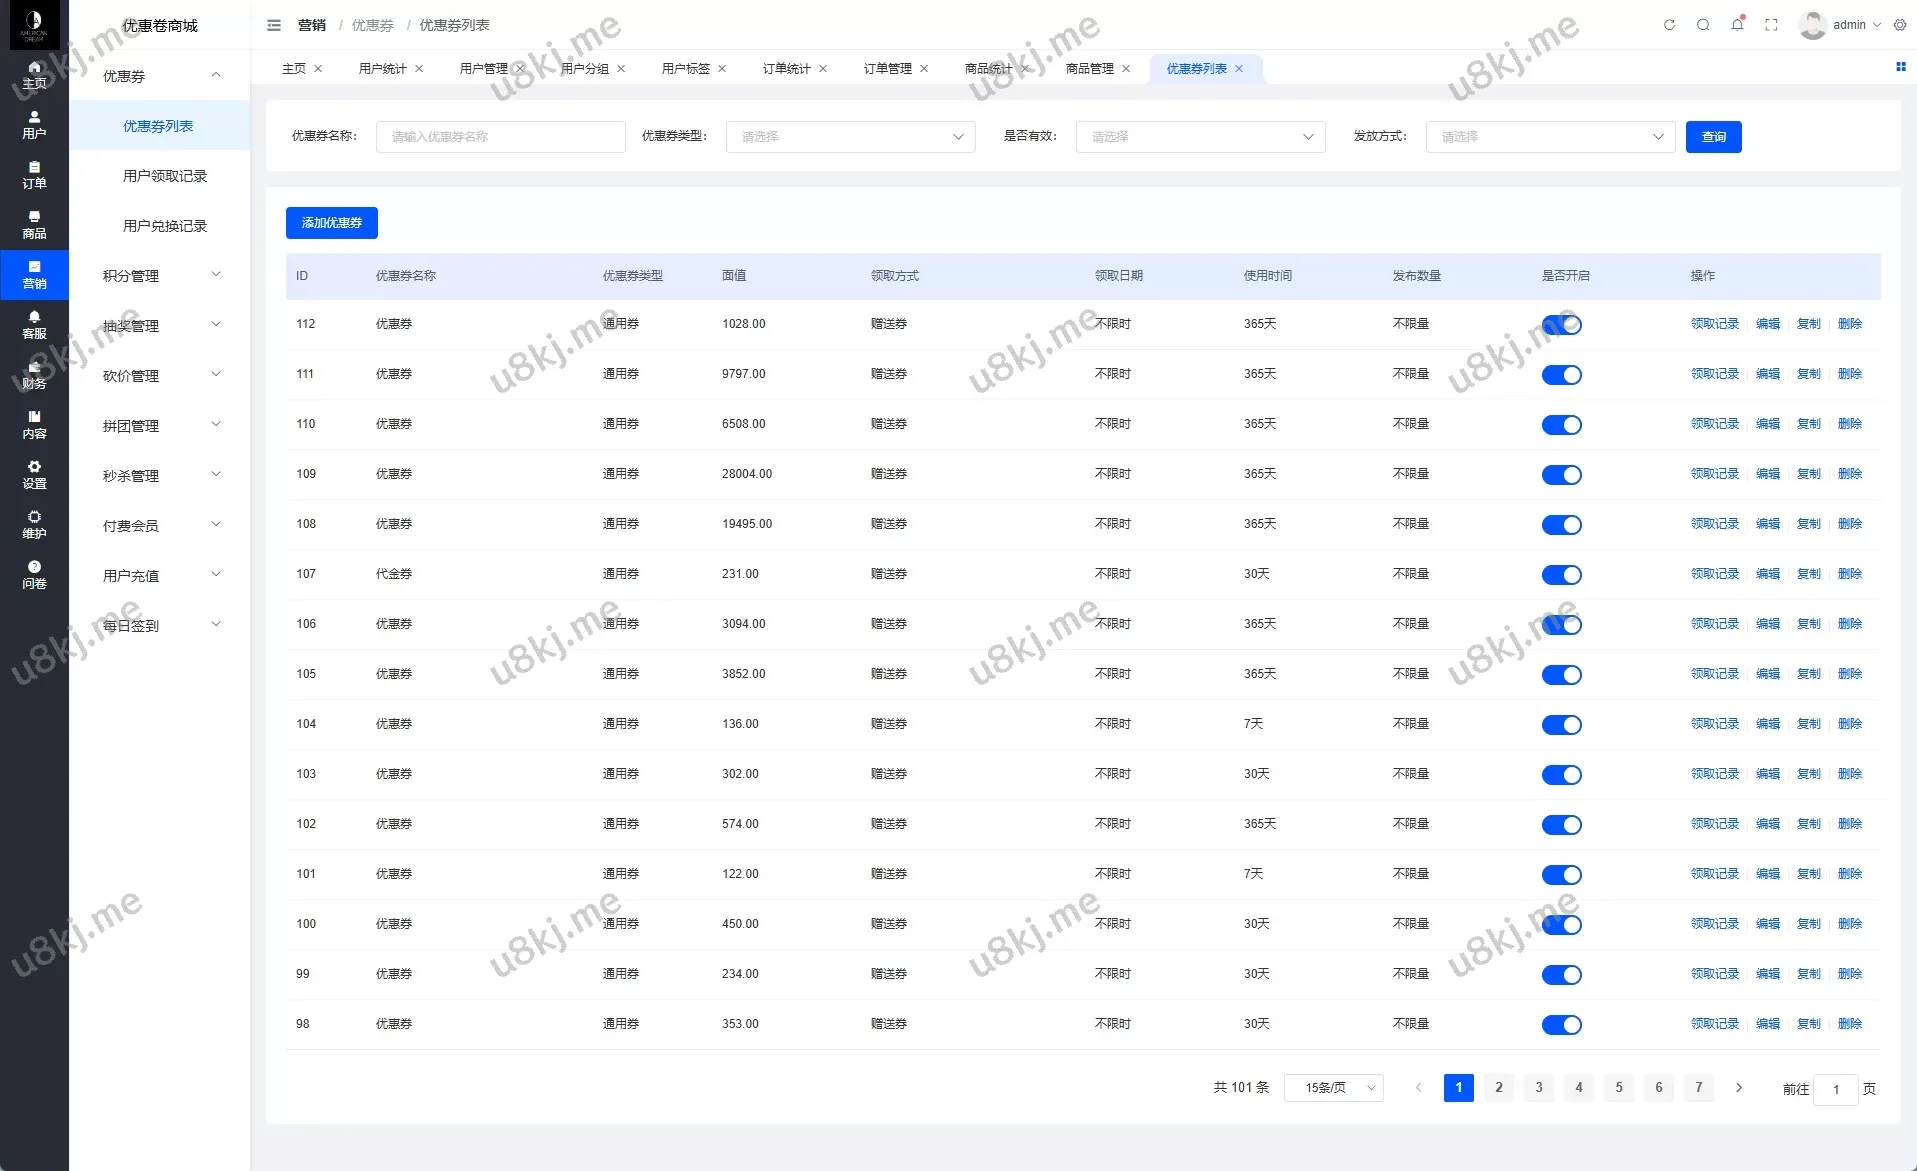Image resolution: width=1917 pixels, height=1171 pixels.
Task: Enter fullscreen mode via header icon
Action: 1771,25
